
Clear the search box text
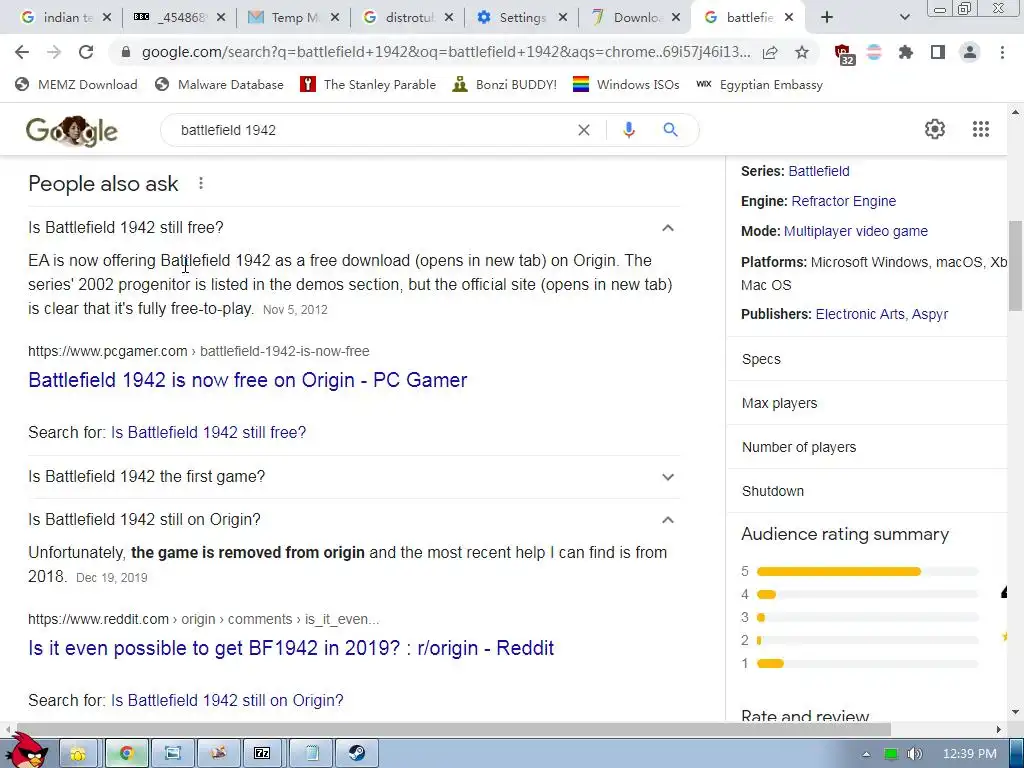coord(584,130)
